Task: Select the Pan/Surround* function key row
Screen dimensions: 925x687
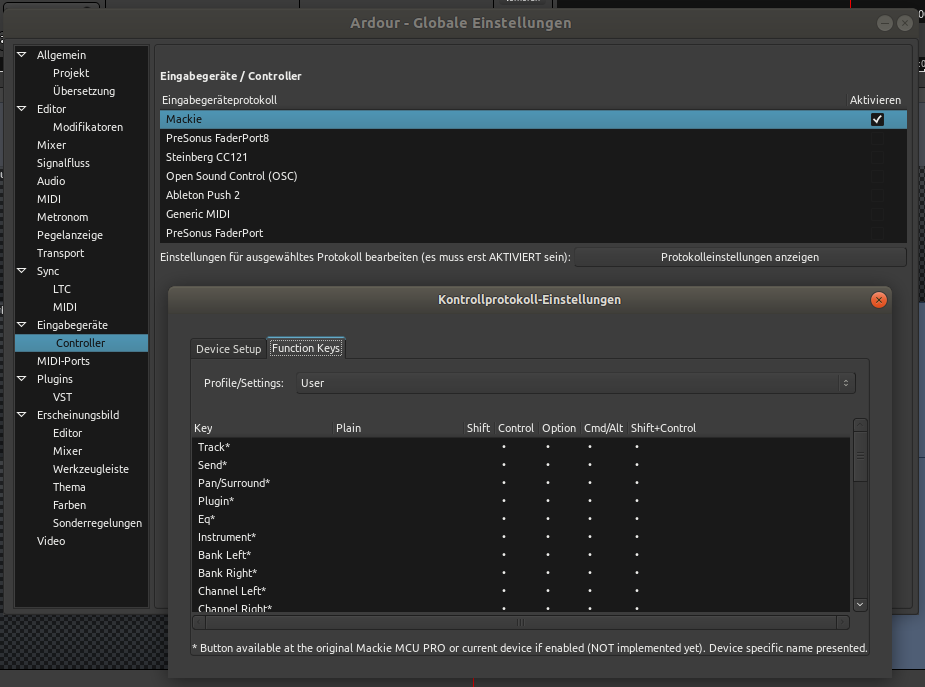Action: click(x=521, y=483)
